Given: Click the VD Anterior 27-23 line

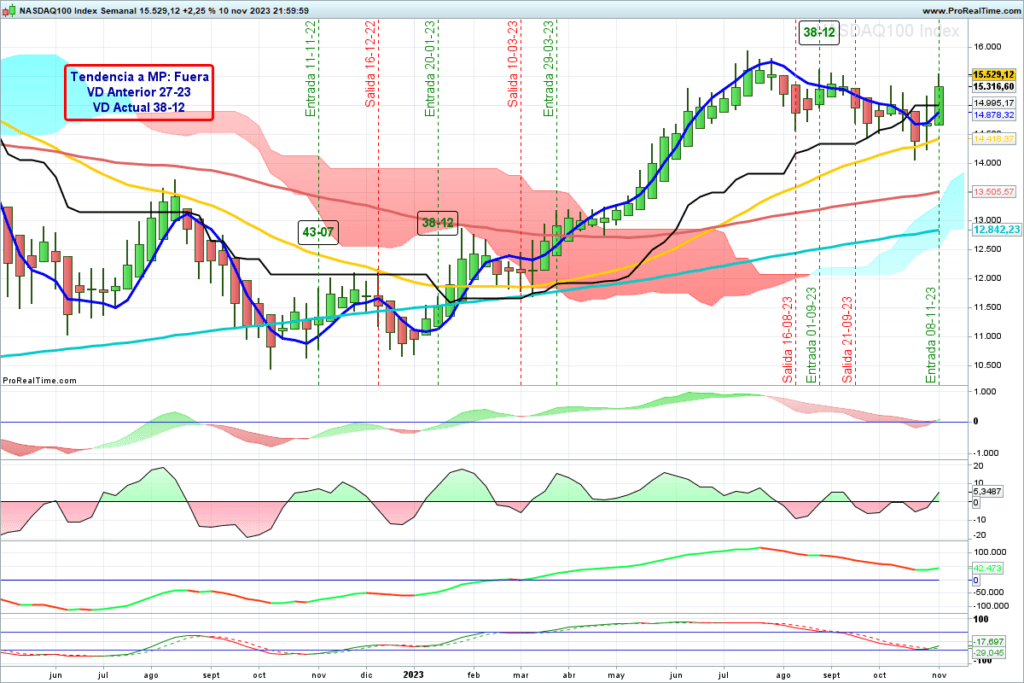Looking at the screenshot, I should (138, 92).
